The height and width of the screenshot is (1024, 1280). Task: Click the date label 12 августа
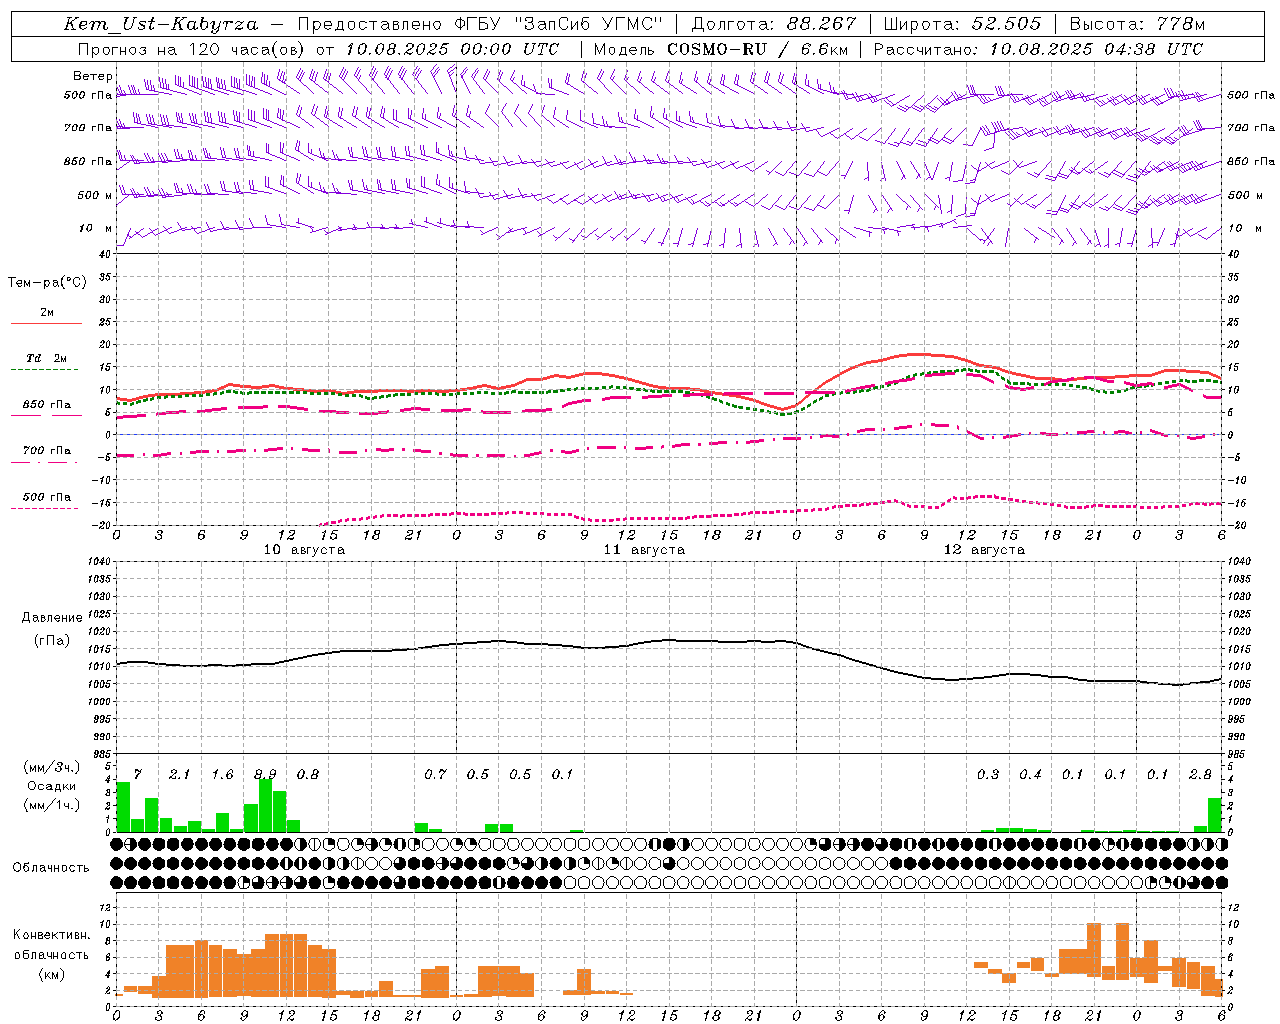pos(984,550)
